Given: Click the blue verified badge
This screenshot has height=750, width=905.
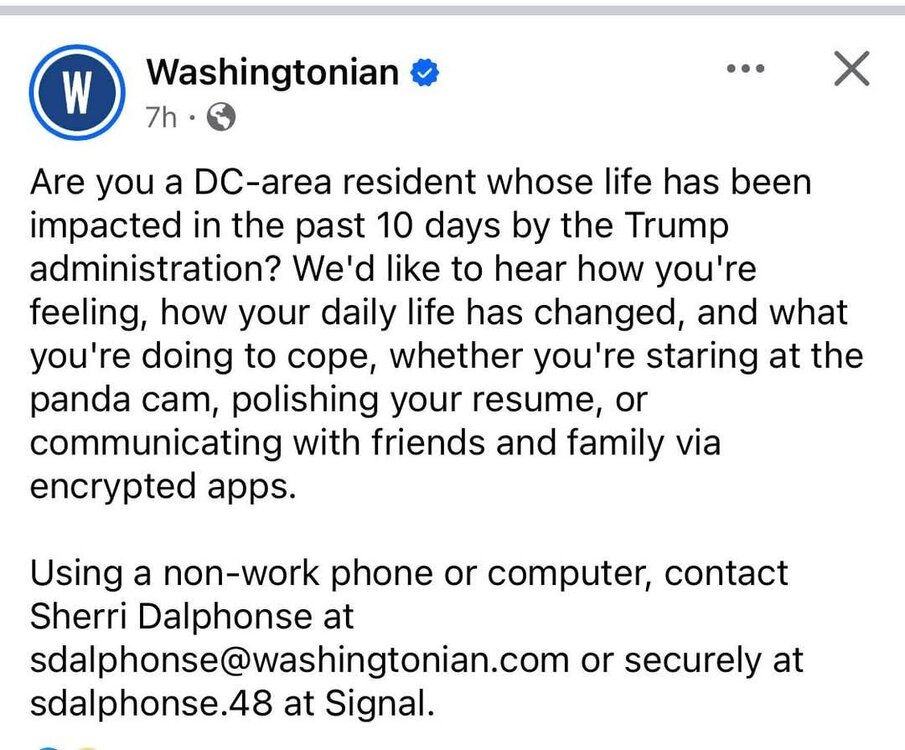Looking at the screenshot, I should (x=425, y=72).
